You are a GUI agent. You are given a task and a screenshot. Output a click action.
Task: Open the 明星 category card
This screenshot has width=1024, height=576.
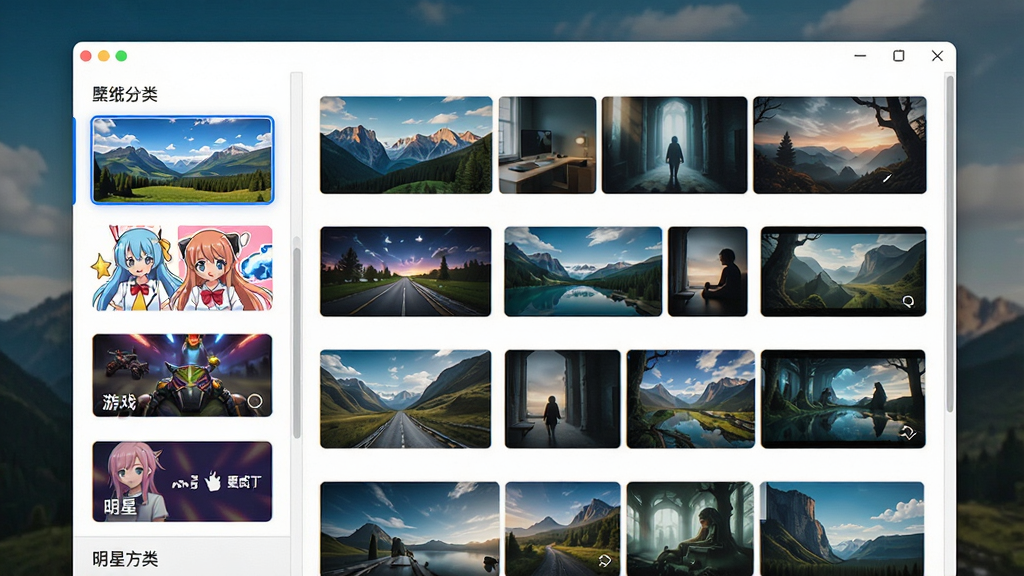coord(182,481)
